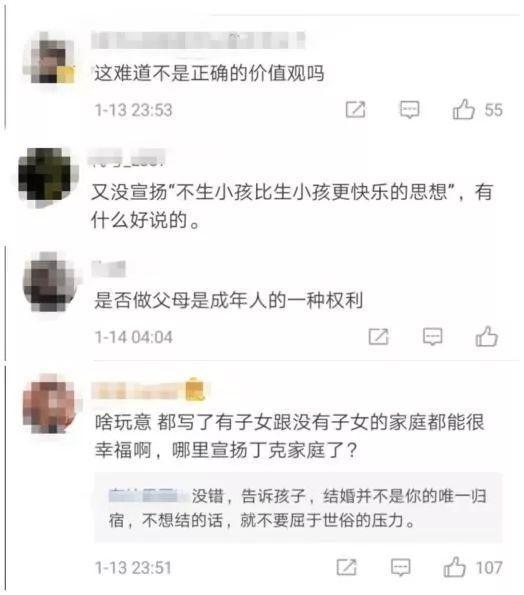The image size is (524, 595).
Task: Tap the fourth commenter's blurred username
Action: [148, 390]
